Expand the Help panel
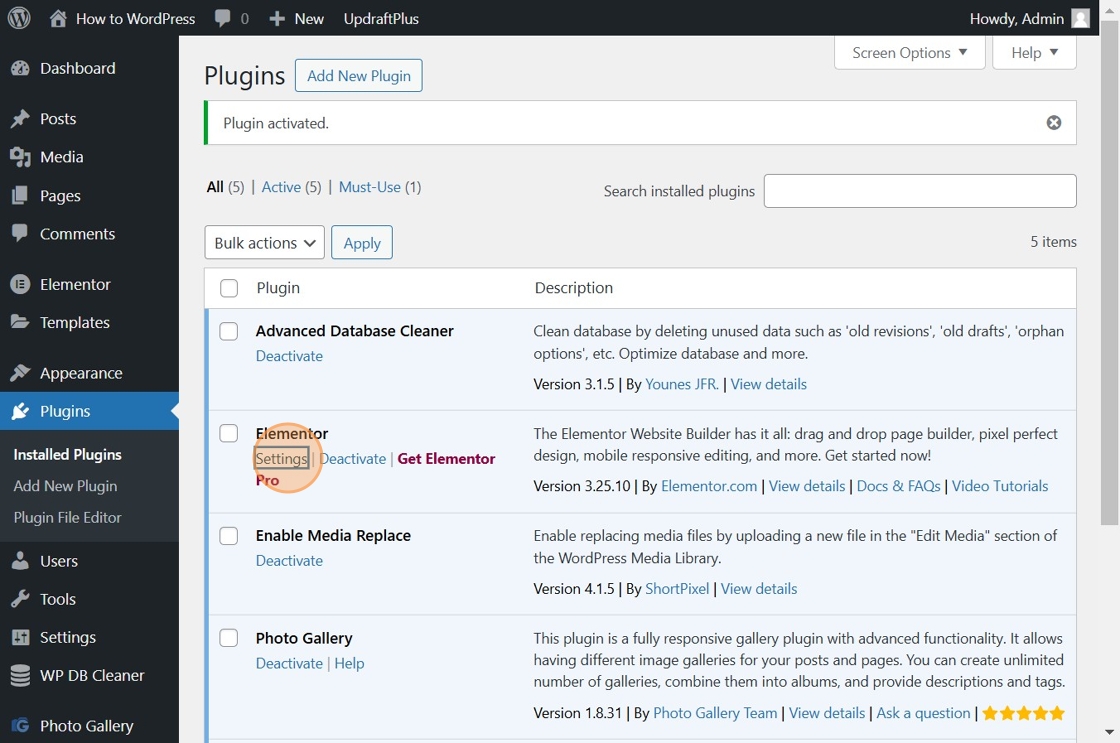This screenshot has width=1120, height=743. (x=1034, y=53)
